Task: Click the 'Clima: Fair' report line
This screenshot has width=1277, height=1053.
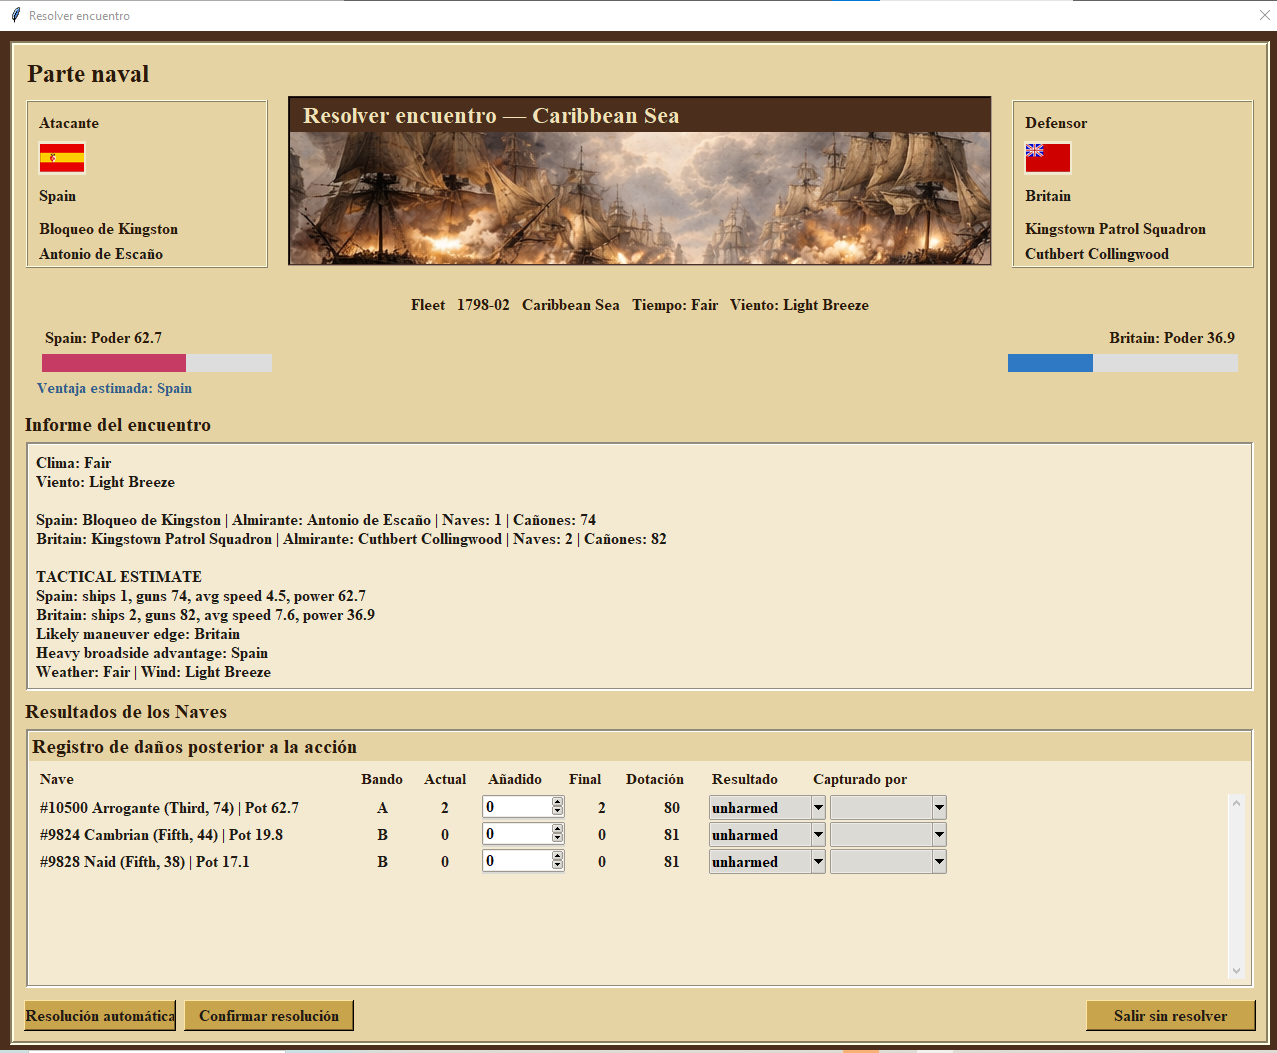Action: [74, 463]
